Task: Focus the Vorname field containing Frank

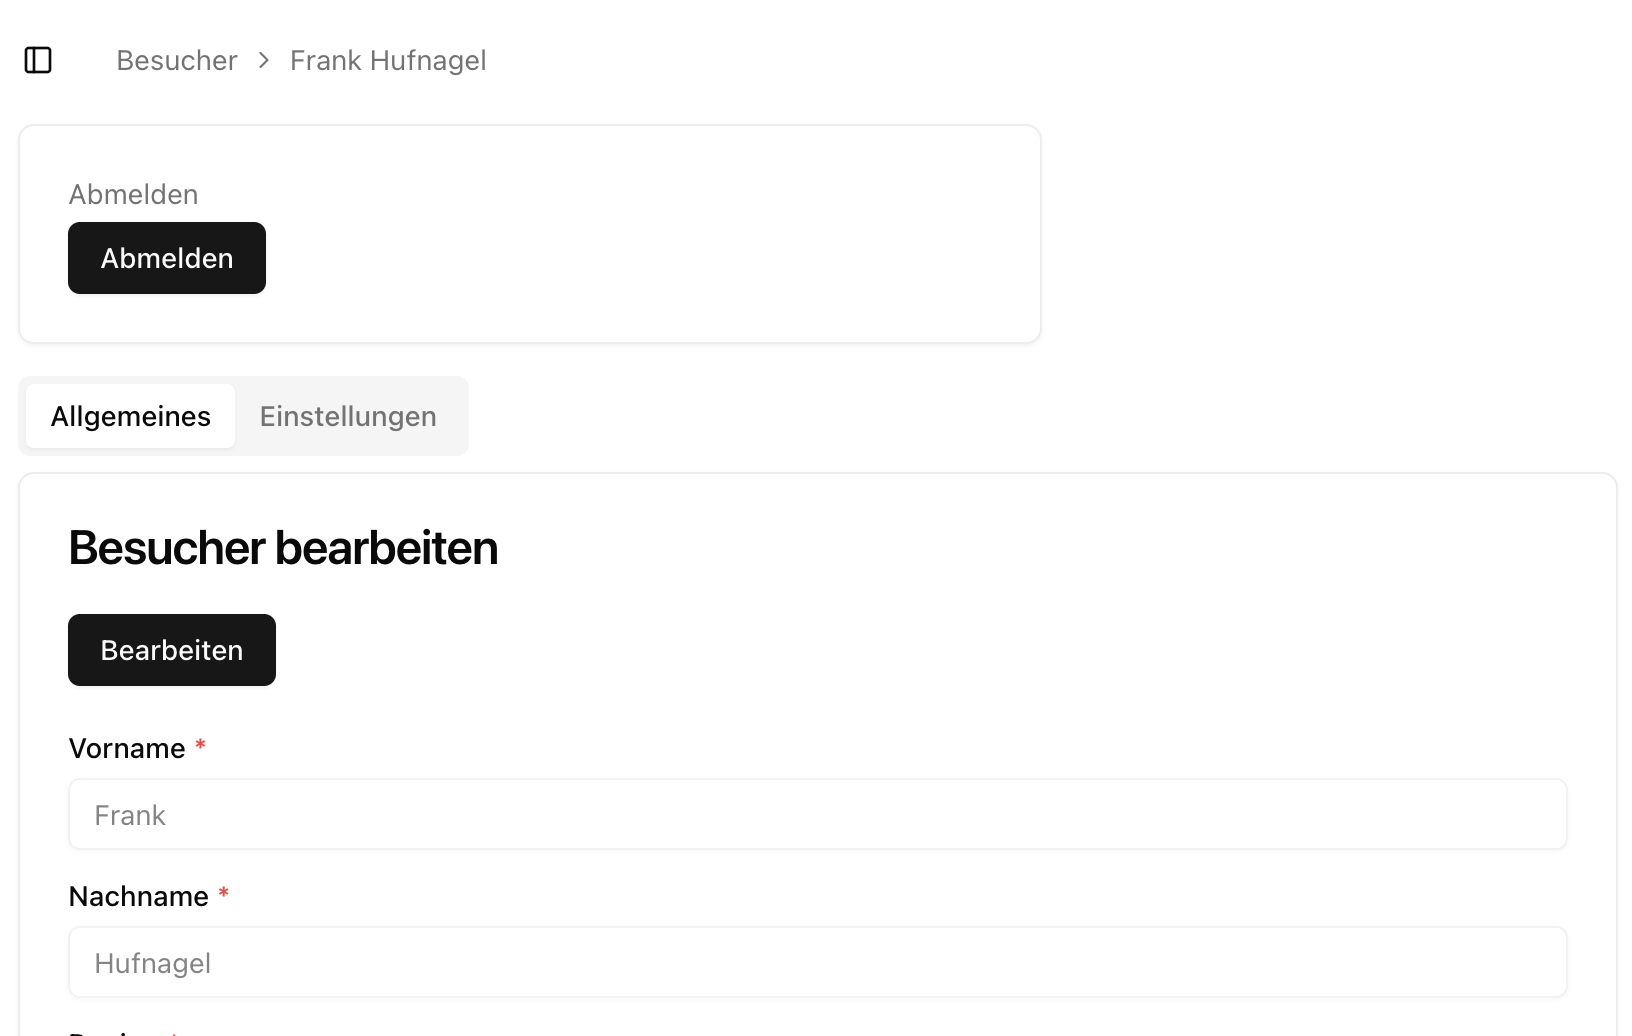Action: (x=817, y=814)
